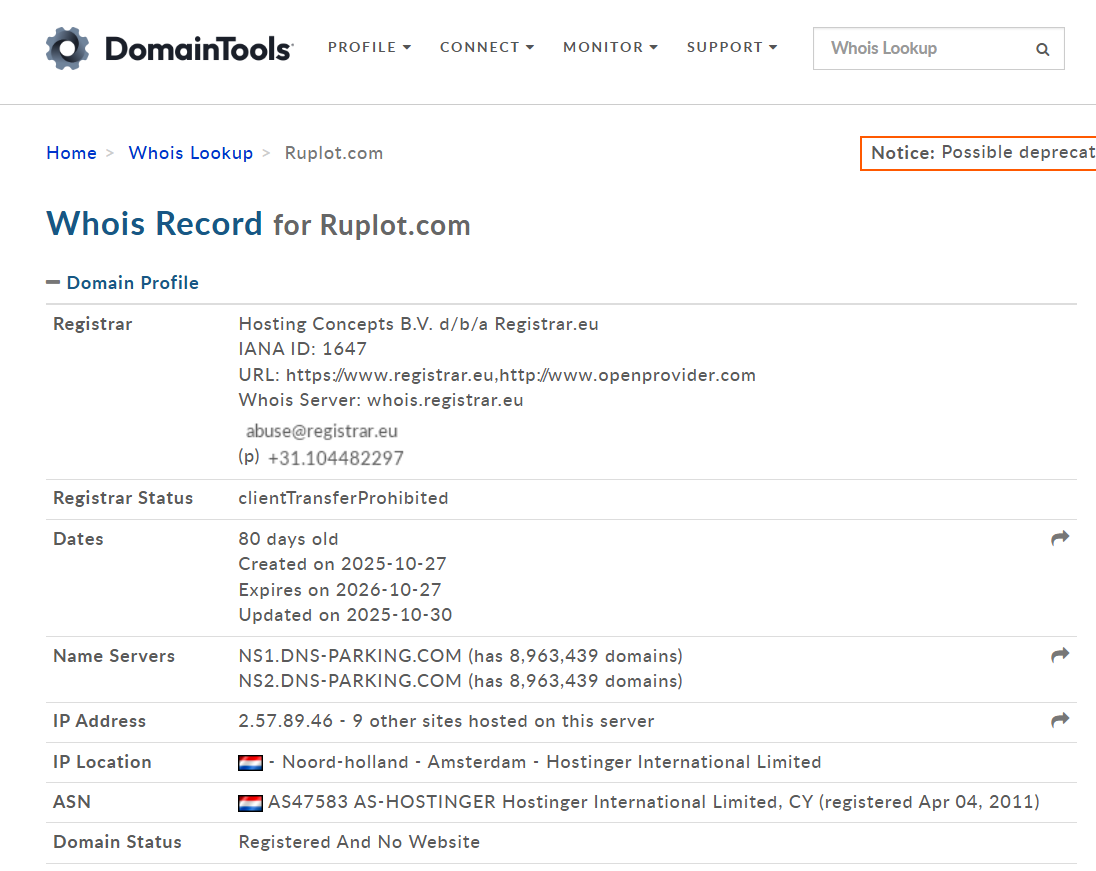Click share arrow in Dates row
The width and height of the screenshot is (1096, 871).
1060,538
